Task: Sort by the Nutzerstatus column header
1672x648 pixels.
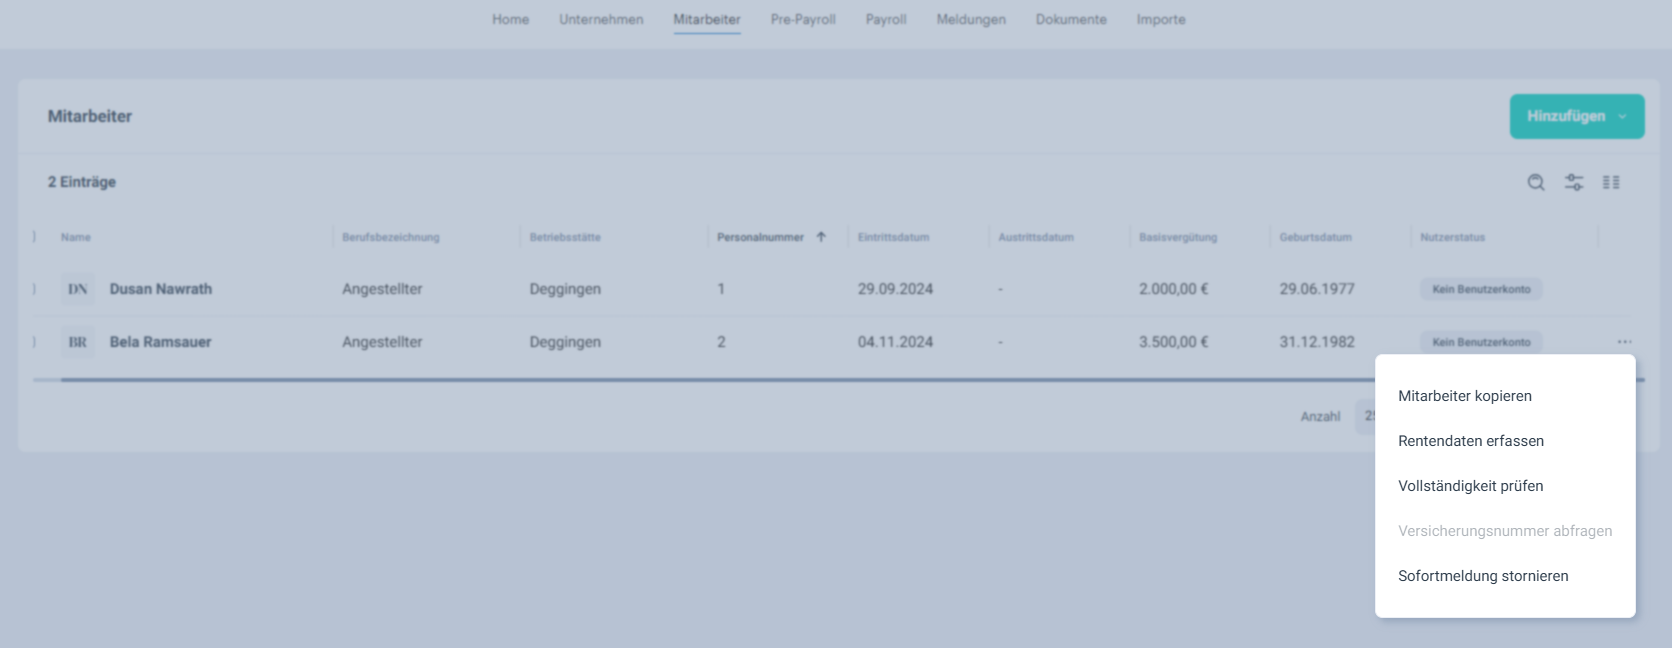Action: click(x=1453, y=237)
